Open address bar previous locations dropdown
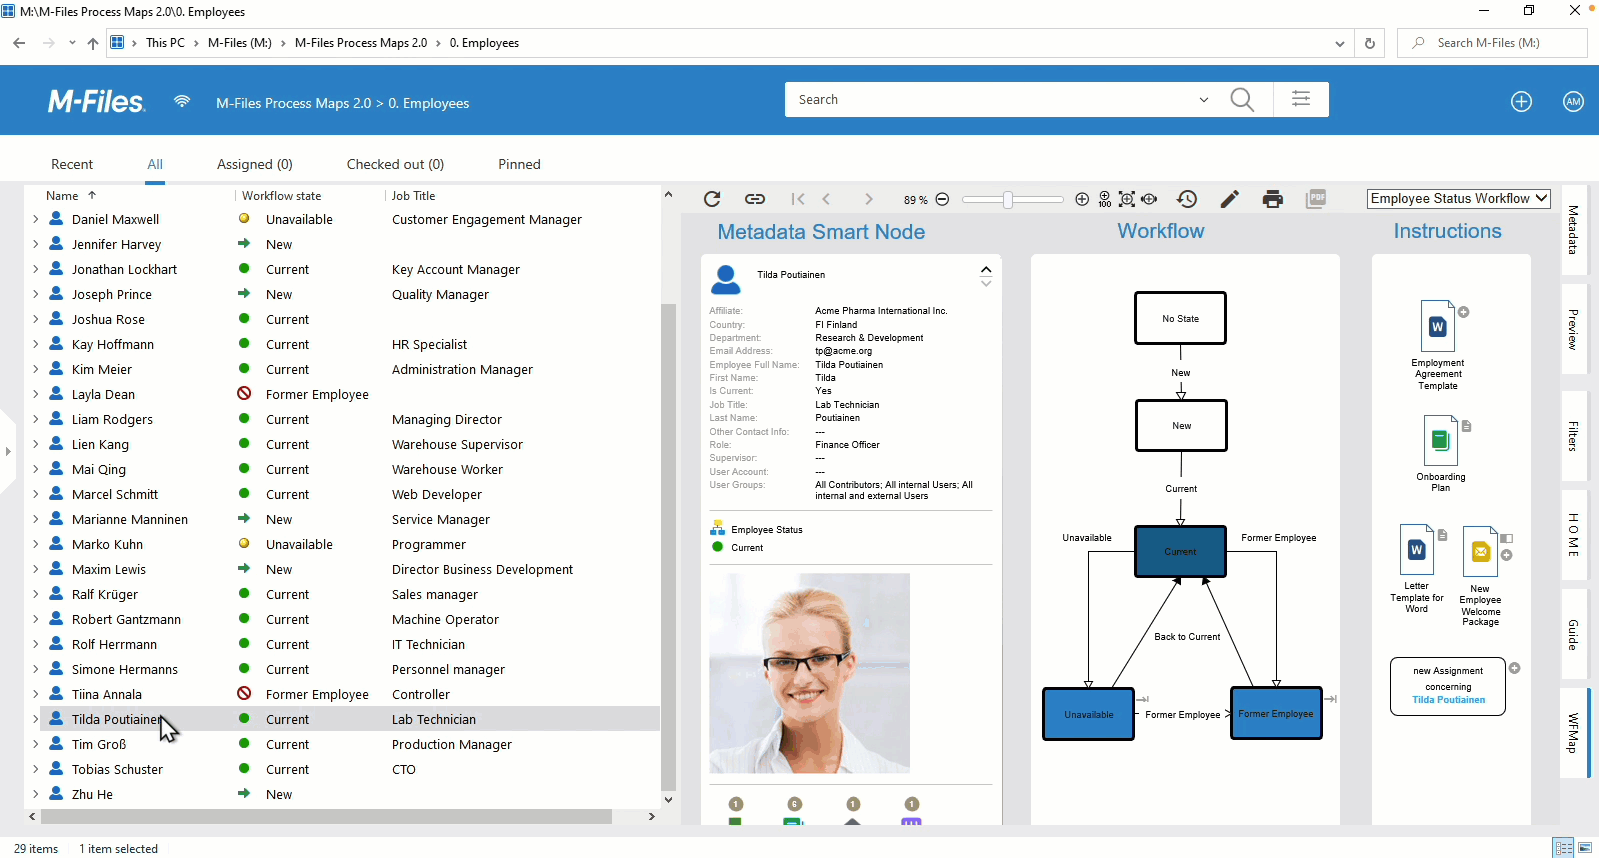This screenshot has width=1599, height=858. [x=1340, y=43]
